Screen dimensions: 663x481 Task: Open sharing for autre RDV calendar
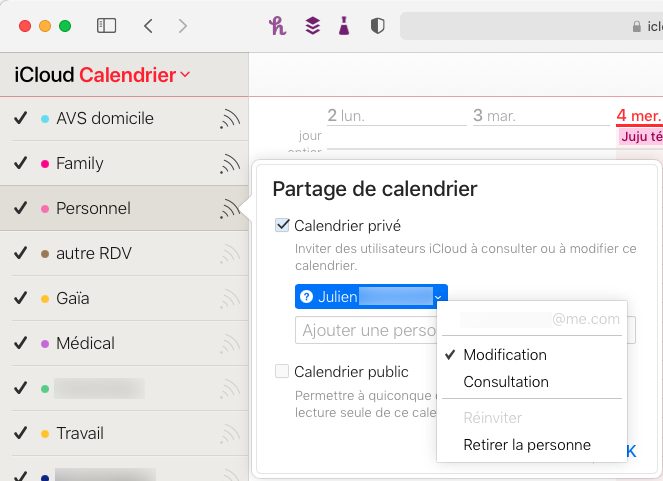[x=230, y=254]
